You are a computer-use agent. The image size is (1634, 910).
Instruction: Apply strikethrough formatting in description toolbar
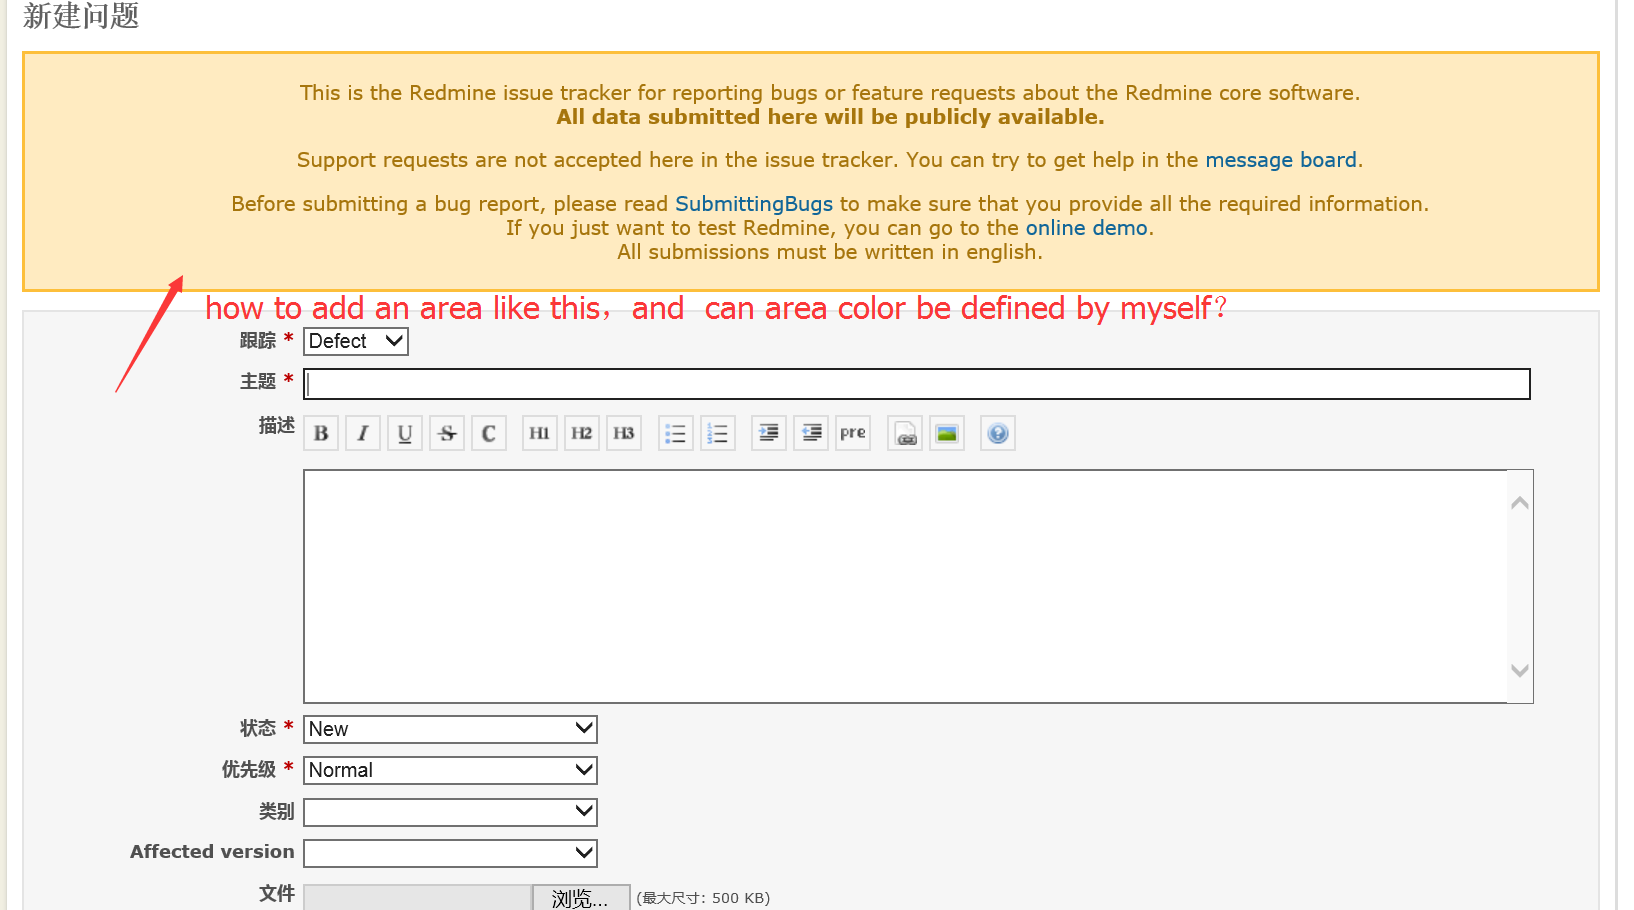point(447,433)
